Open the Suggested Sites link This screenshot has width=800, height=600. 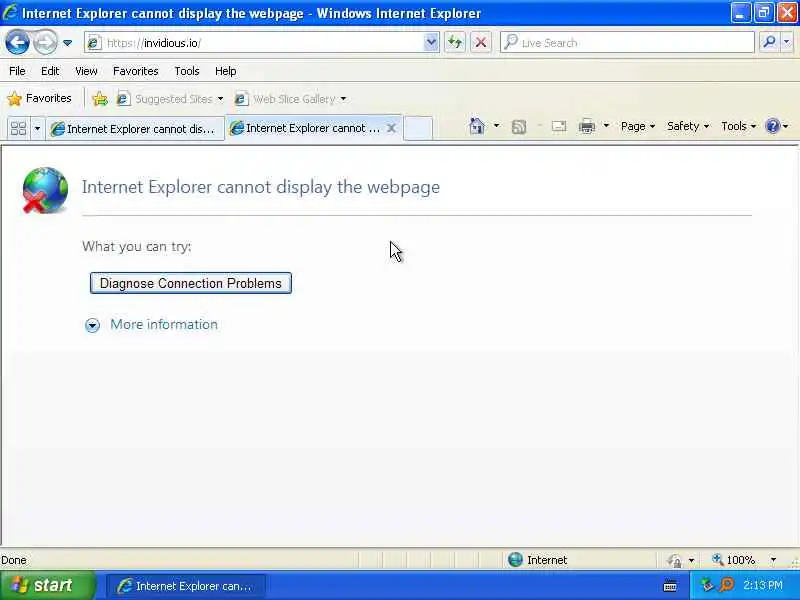pos(170,98)
